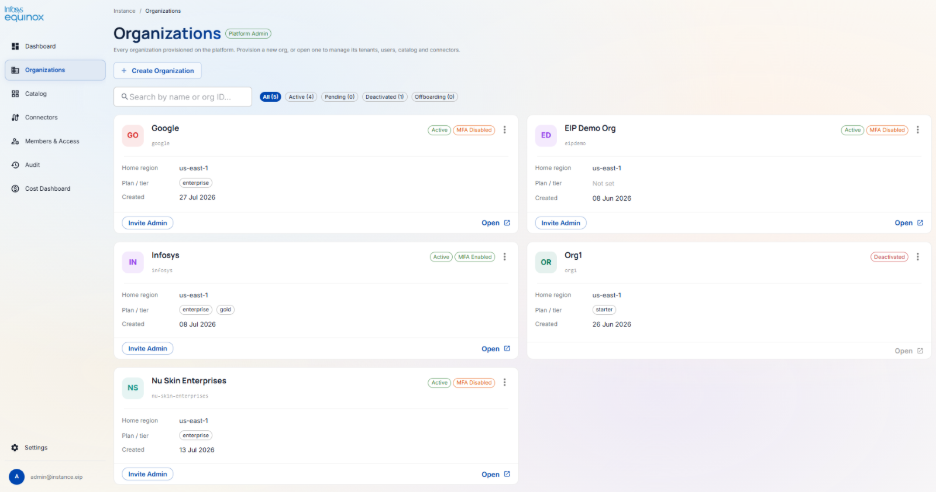Viewport: 936px width, 492px height.
Task: Open EIP Demo Org more-options menu
Action: [x=917, y=130]
